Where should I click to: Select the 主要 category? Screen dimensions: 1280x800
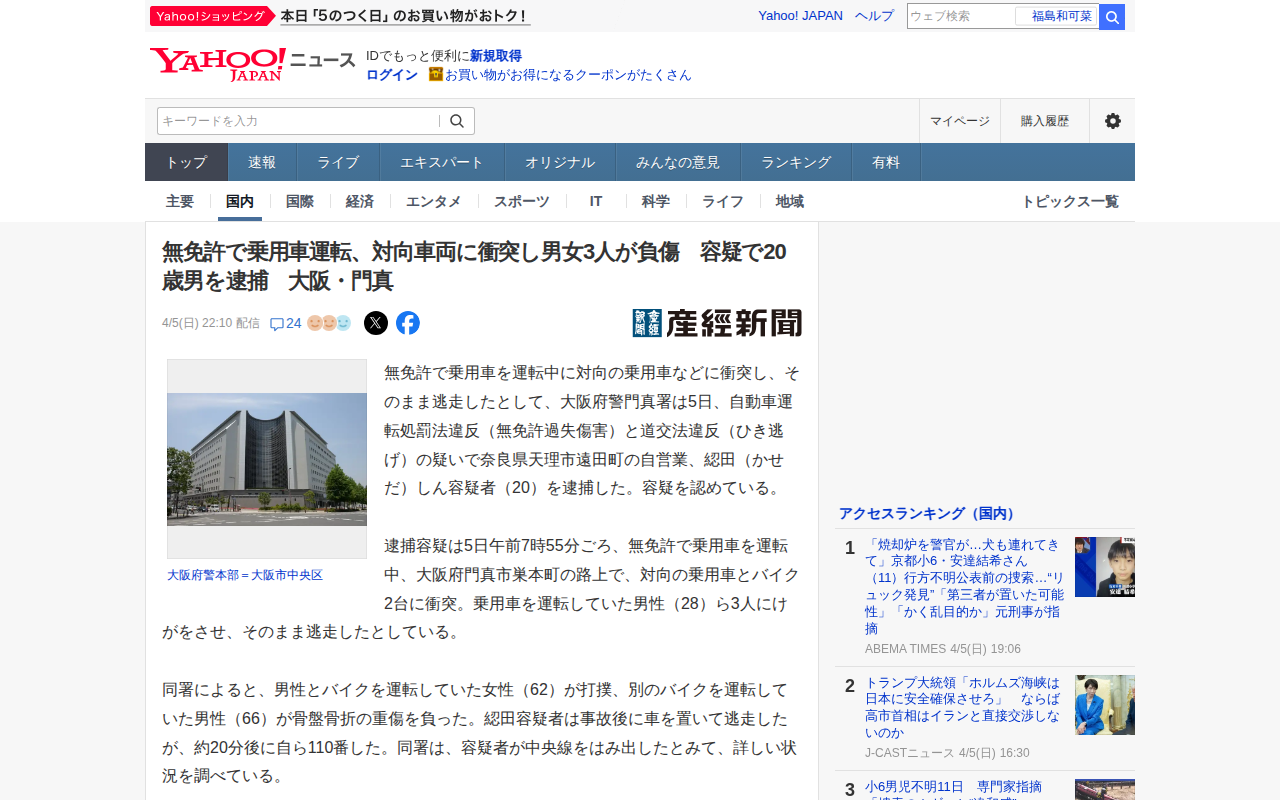click(x=180, y=201)
